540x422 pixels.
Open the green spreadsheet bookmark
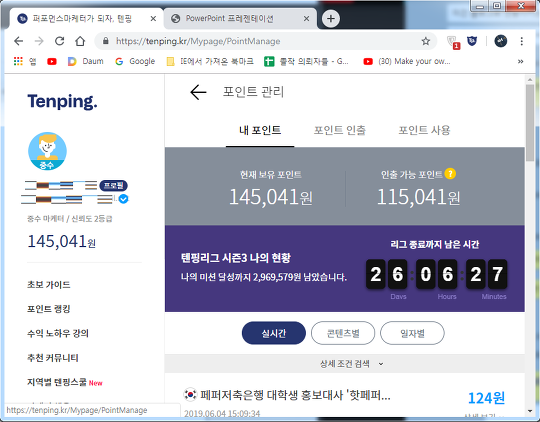306,61
